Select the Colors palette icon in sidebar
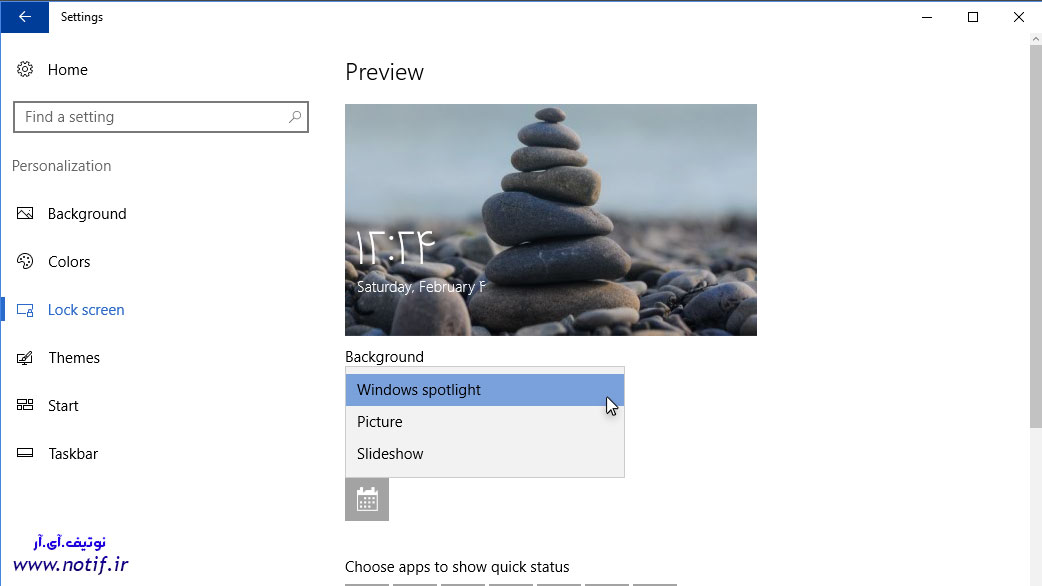 click(x=26, y=262)
